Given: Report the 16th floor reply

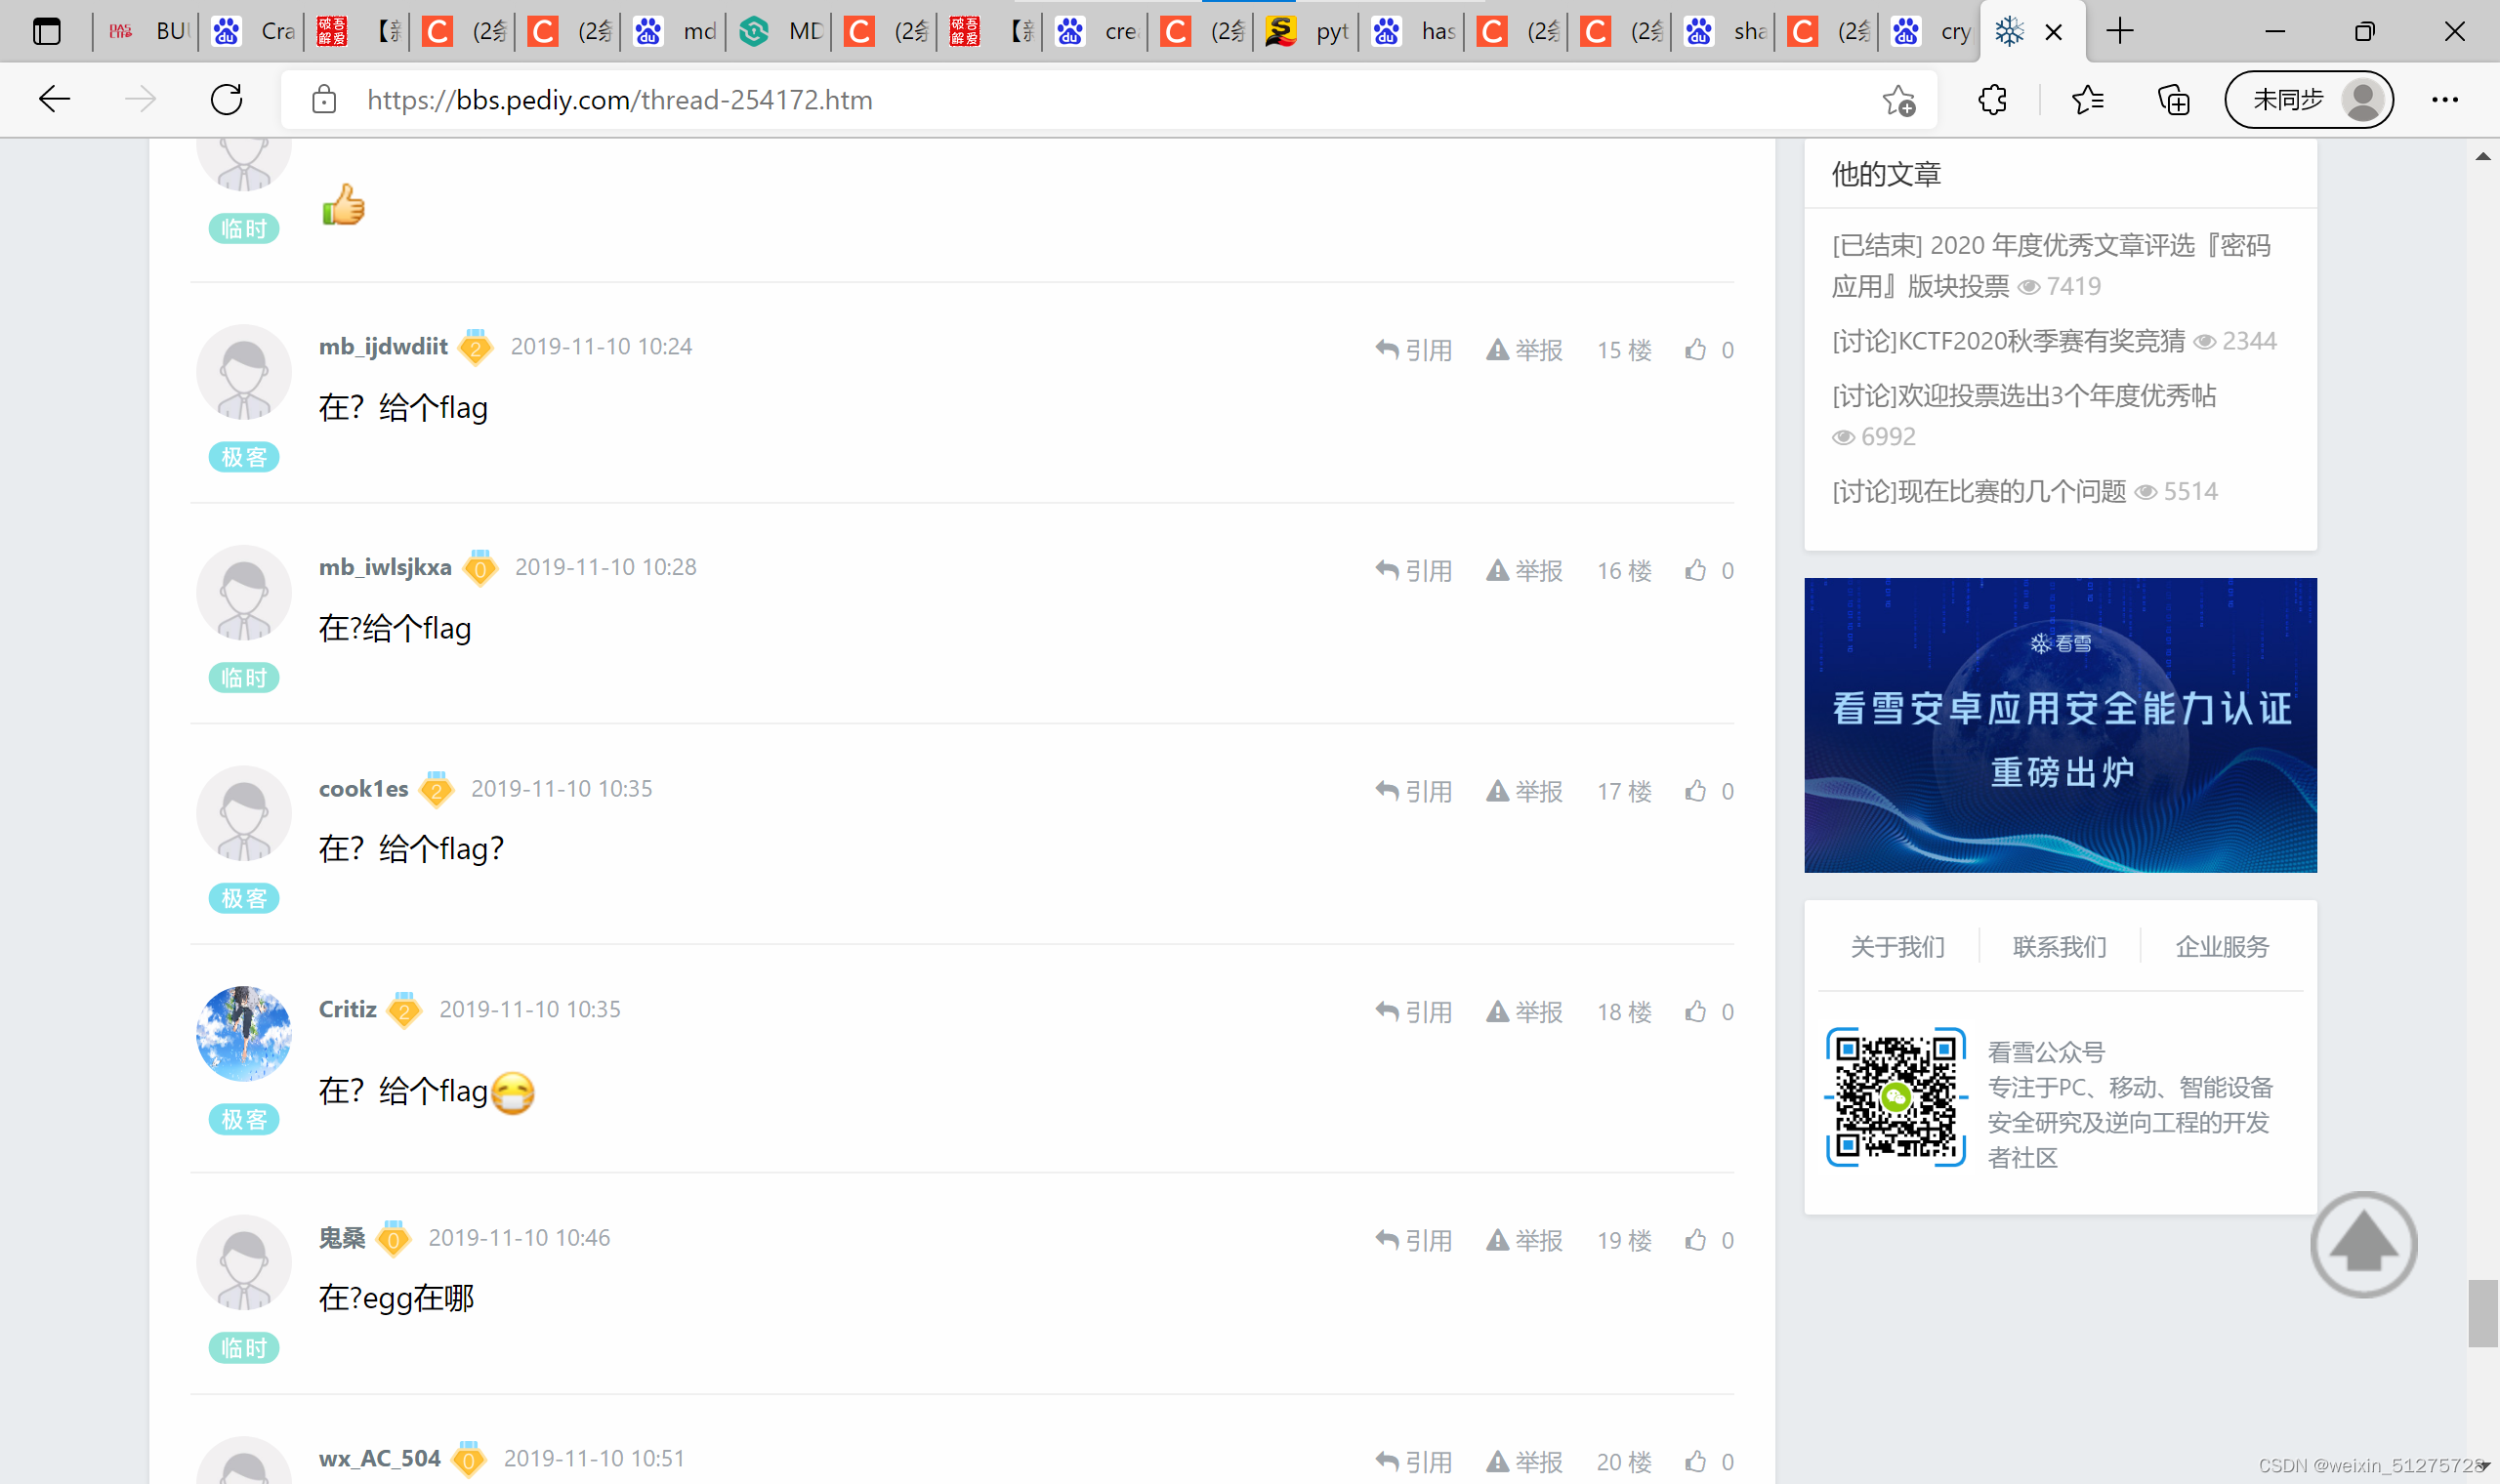Looking at the screenshot, I should (x=1524, y=571).
